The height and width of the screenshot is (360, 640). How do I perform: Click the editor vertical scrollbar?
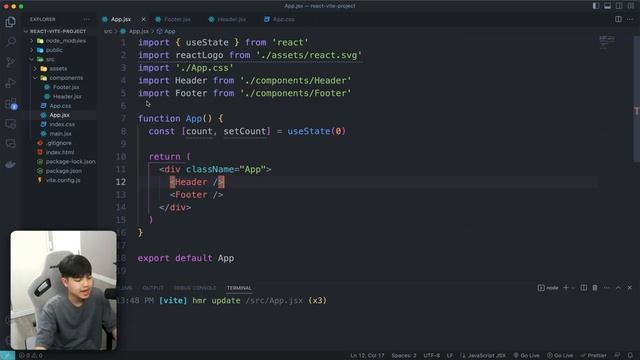tap(636, 98)
